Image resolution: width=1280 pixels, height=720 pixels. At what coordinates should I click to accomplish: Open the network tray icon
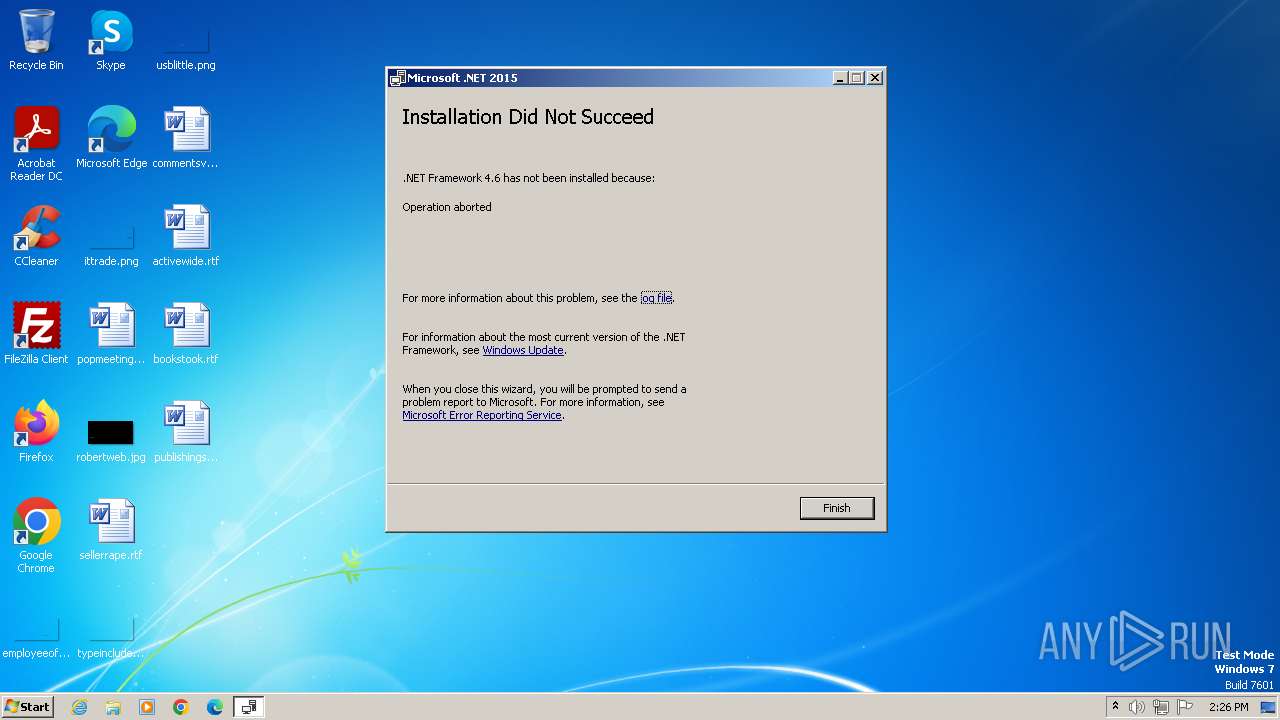1161,707
